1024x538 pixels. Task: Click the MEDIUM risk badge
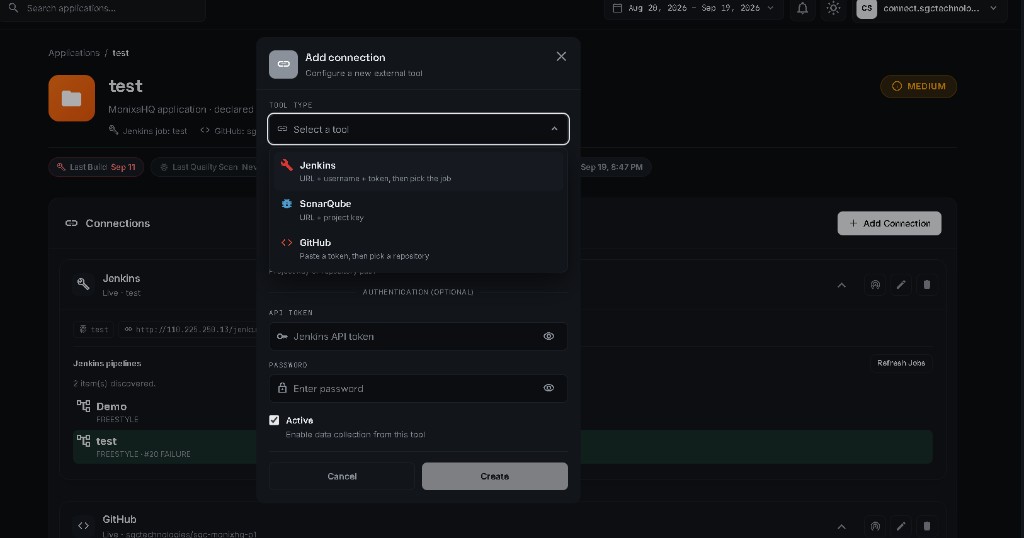point(918,86)
